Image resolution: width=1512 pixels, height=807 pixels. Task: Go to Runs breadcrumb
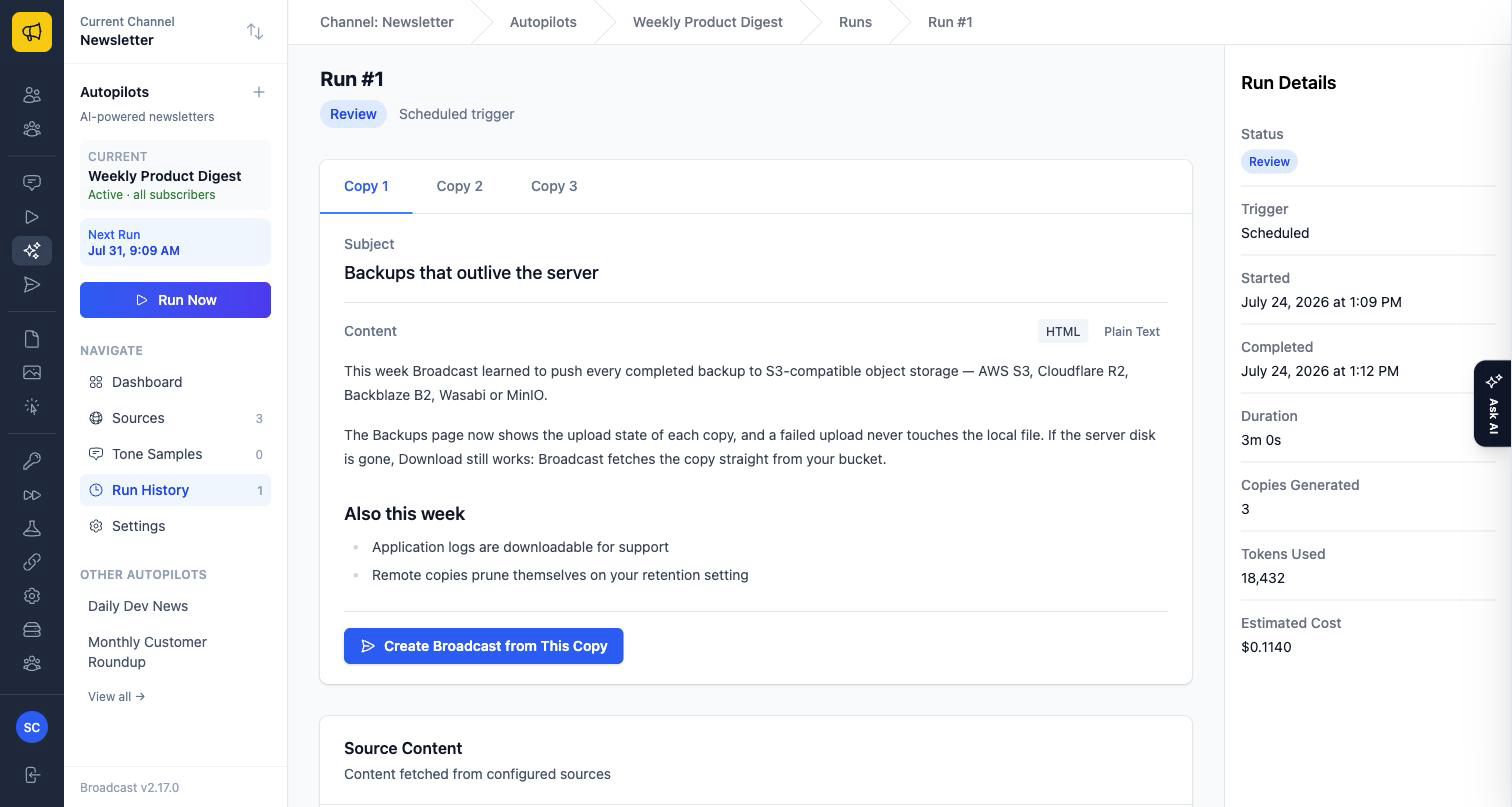855,22
